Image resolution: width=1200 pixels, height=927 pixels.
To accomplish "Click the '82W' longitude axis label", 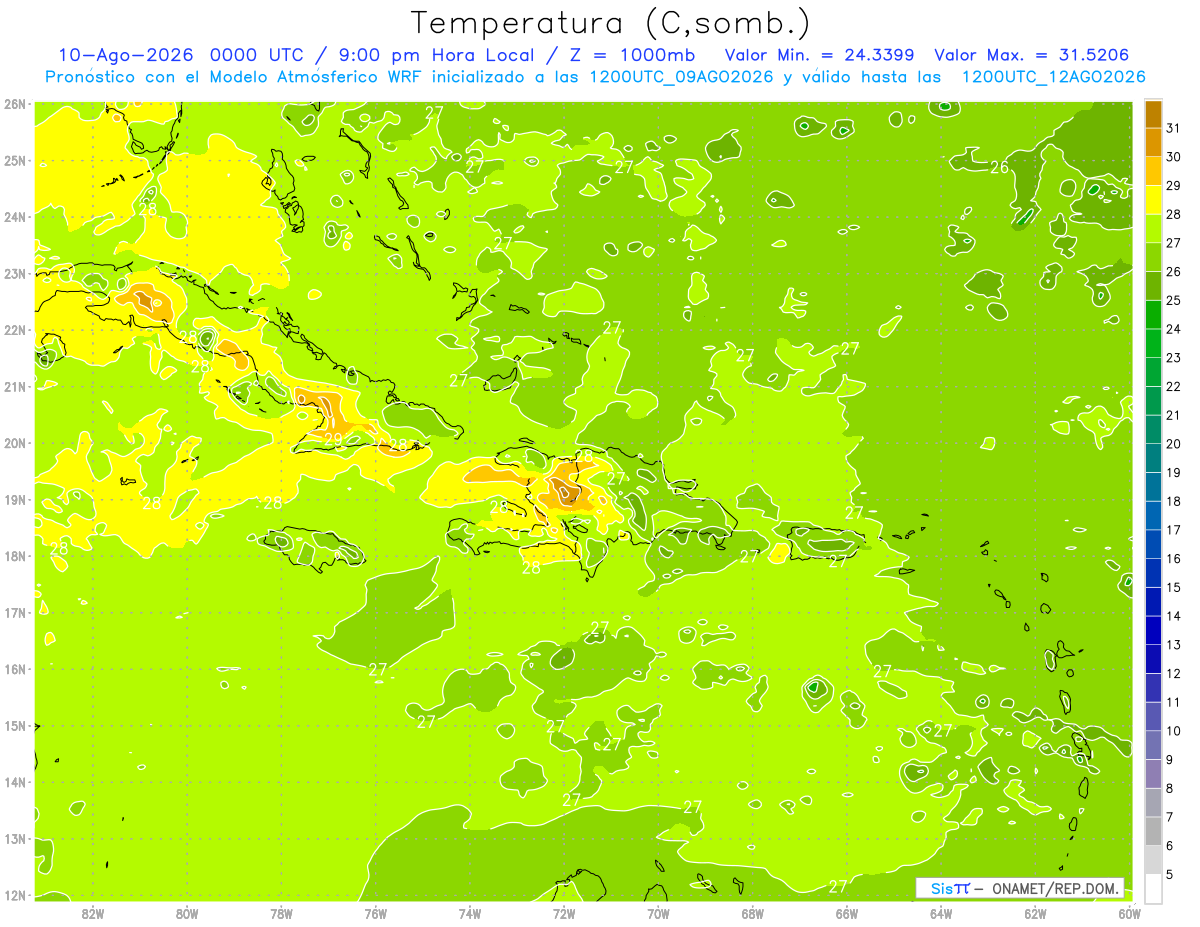I will tap(93, 913).
